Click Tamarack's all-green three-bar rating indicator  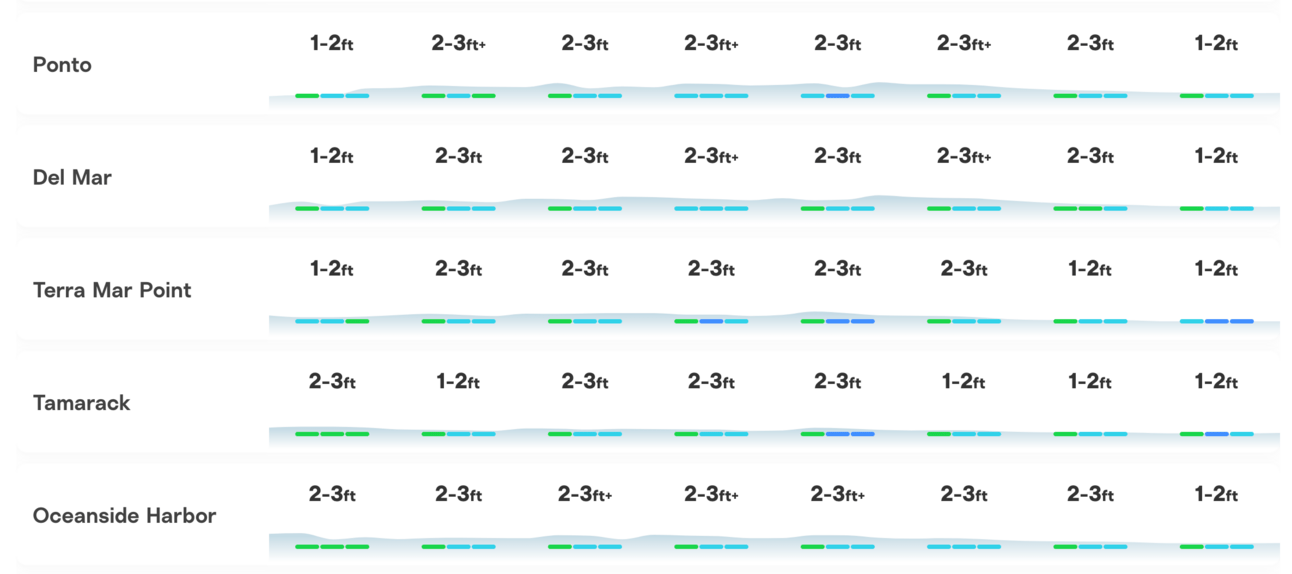tap(332, 434)
